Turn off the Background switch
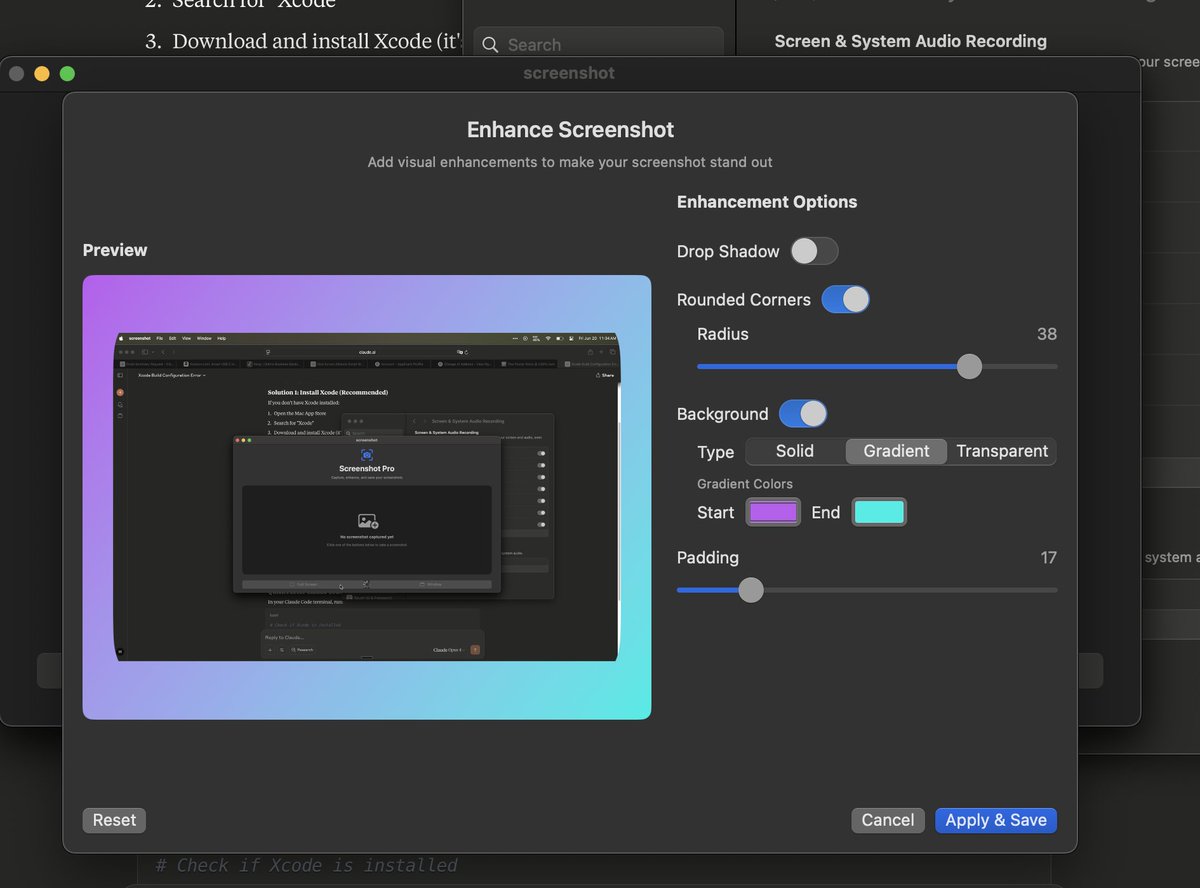The height and width of the screenshot is (888, 1200). click(x=802, y=413)
